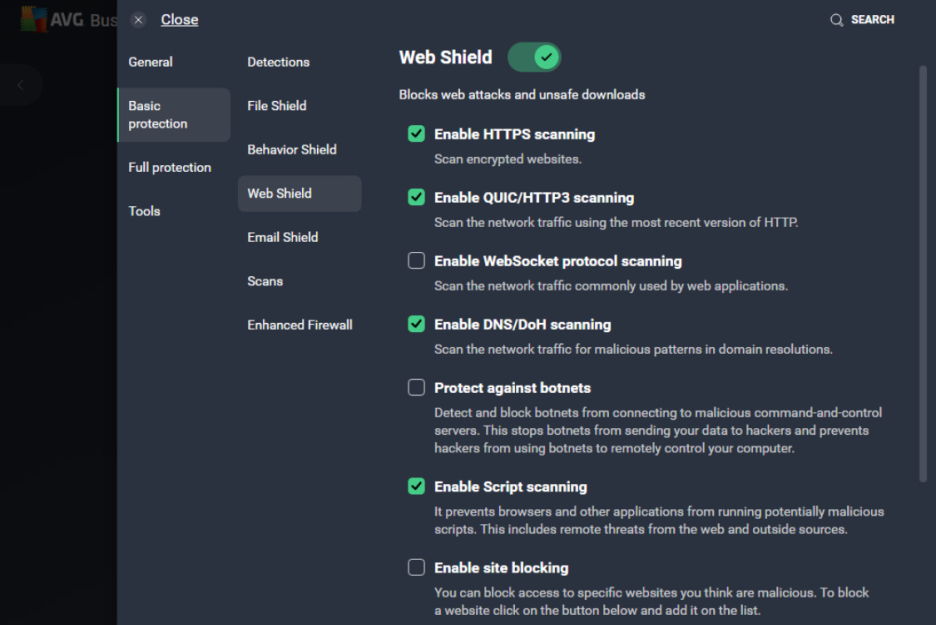Image resolution: width=936 pixels, height=625 pixels.
Task: Uncheck Enable QUIC/HTTP3 scanning
Action: (x=416, y=197)
